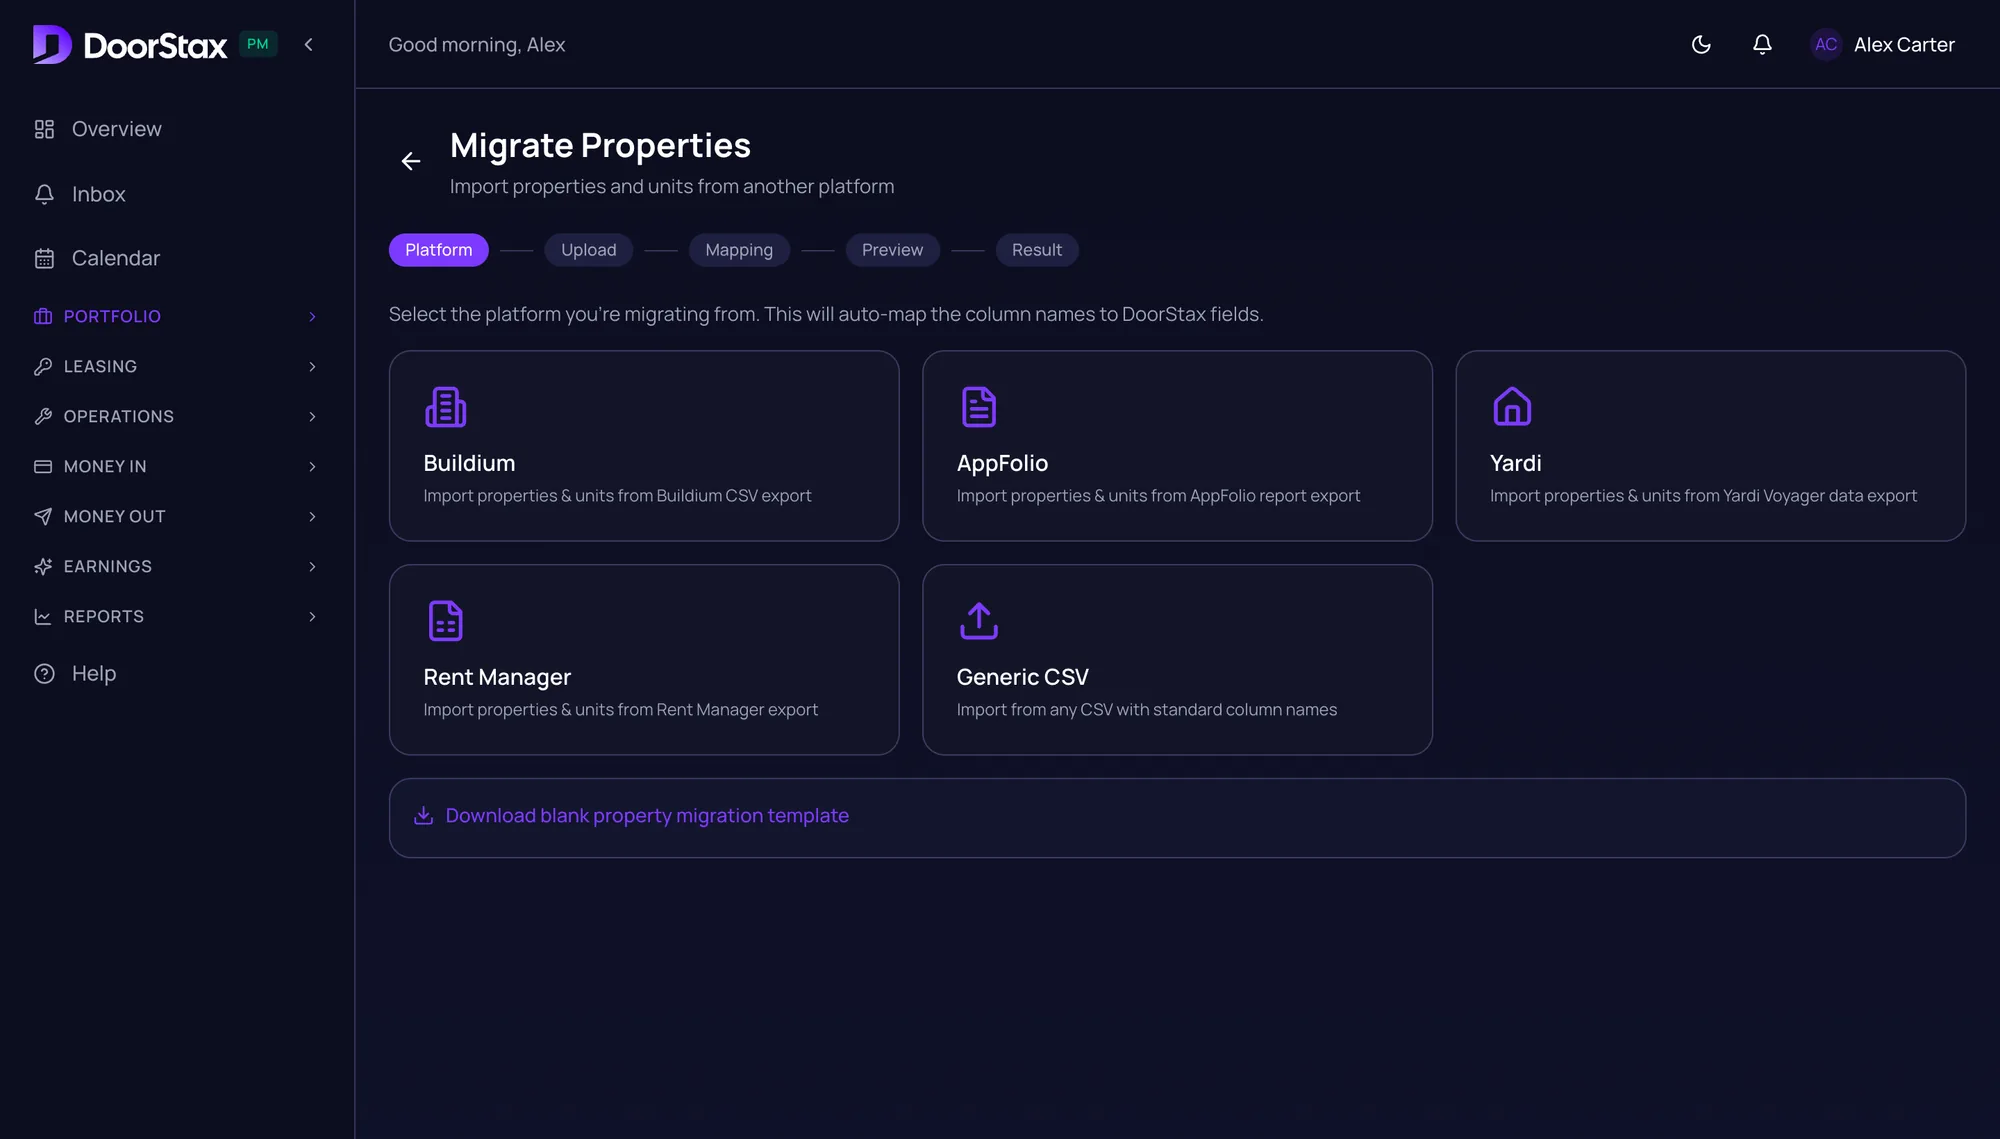Click the Rent Manager spreadsheet file icon
The image size is (2000, 1139).
[x=445, y=621]
